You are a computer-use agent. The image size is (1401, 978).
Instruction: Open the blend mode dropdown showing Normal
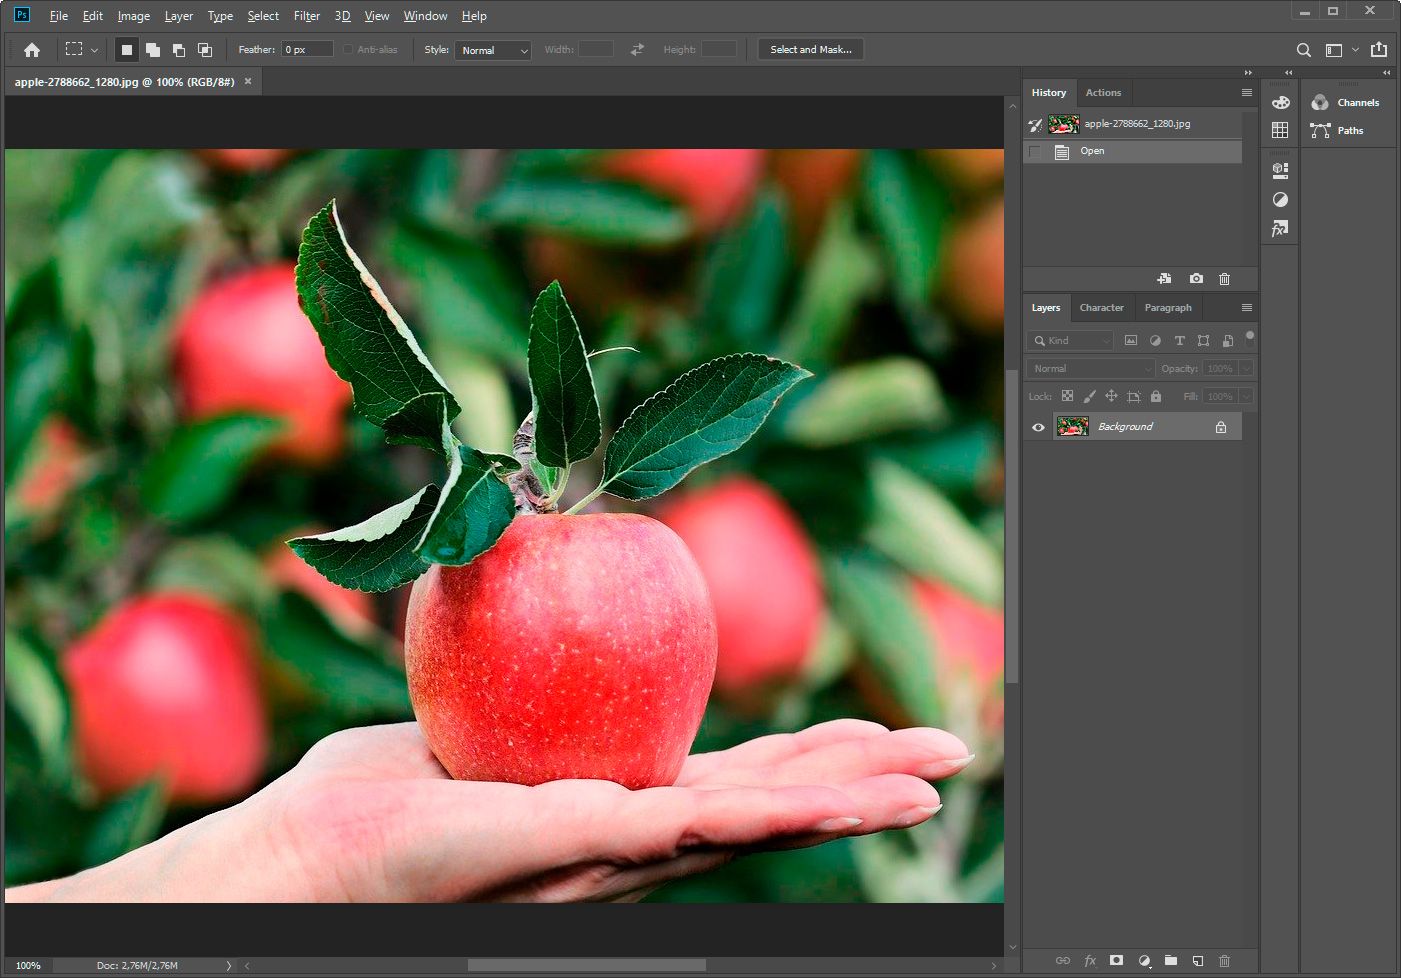(1088, 368)
